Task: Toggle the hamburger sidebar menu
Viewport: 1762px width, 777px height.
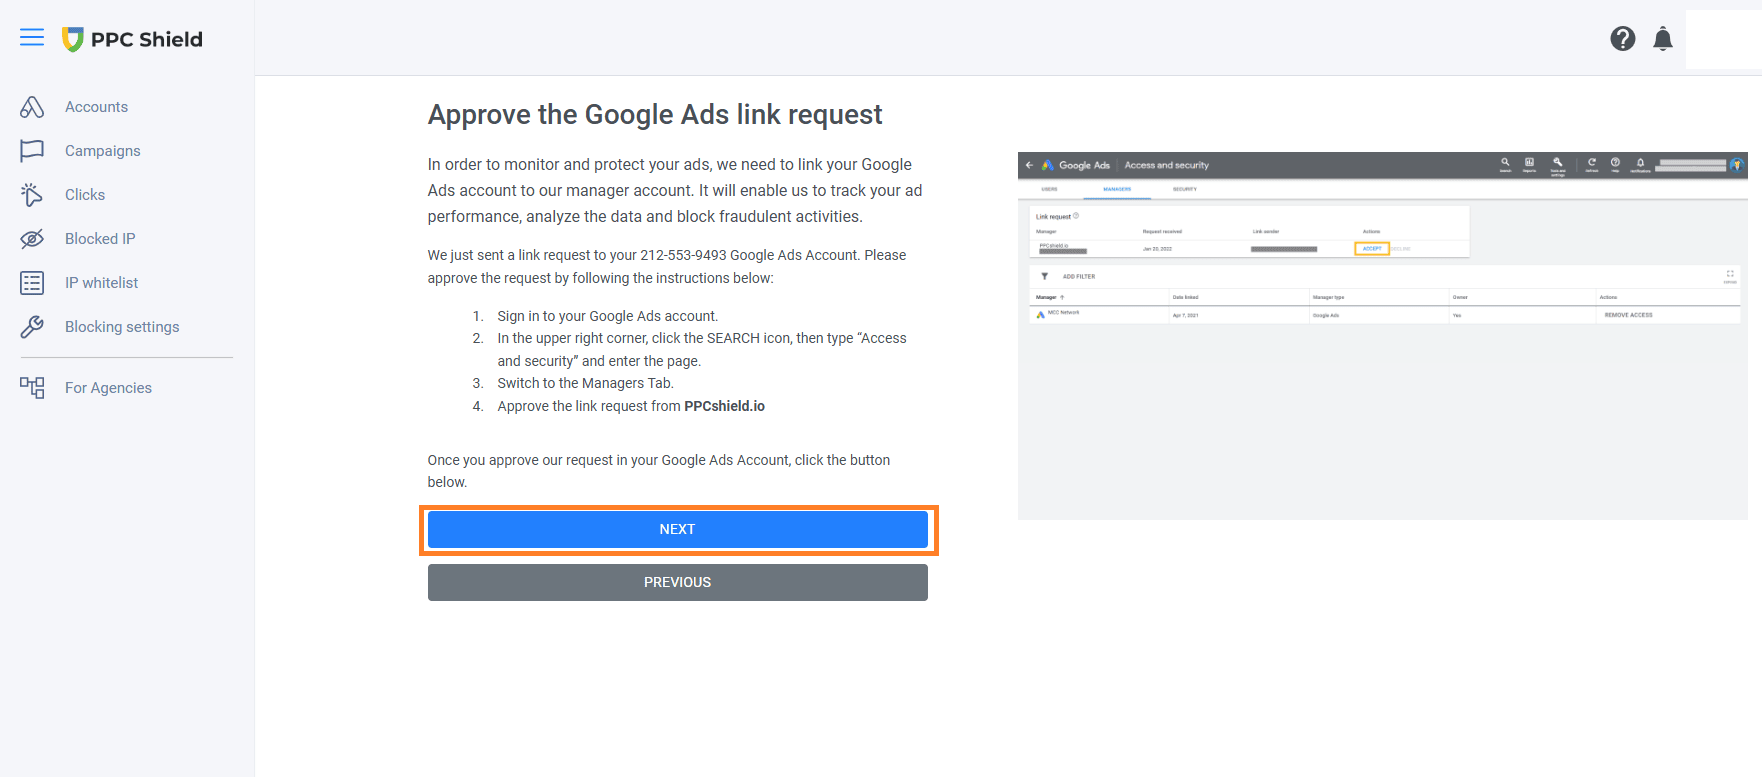Action: (x=32, y=38)
